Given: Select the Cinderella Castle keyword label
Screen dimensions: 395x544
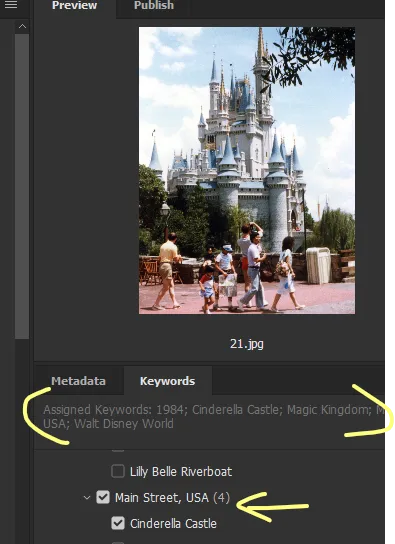Looking at the screenshot, I should tap(173, 524).
